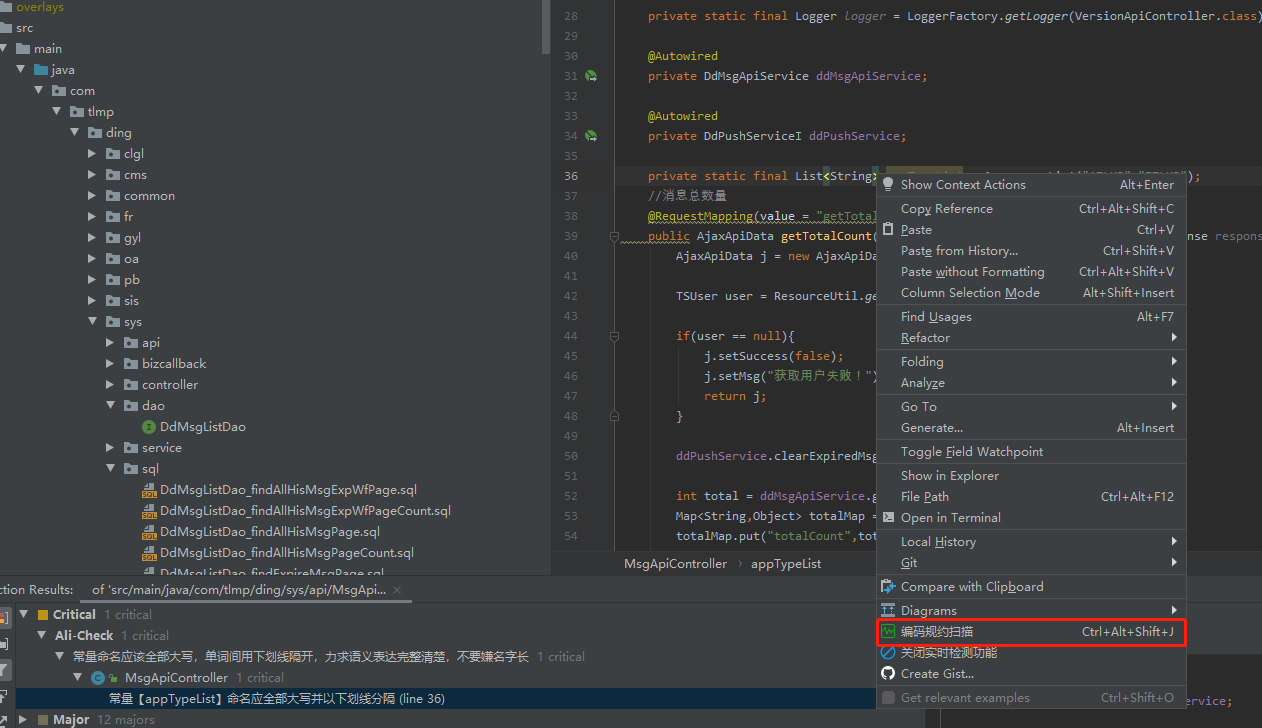Expand the Major inspection group
1262x728 pixels.
point(23,719)
